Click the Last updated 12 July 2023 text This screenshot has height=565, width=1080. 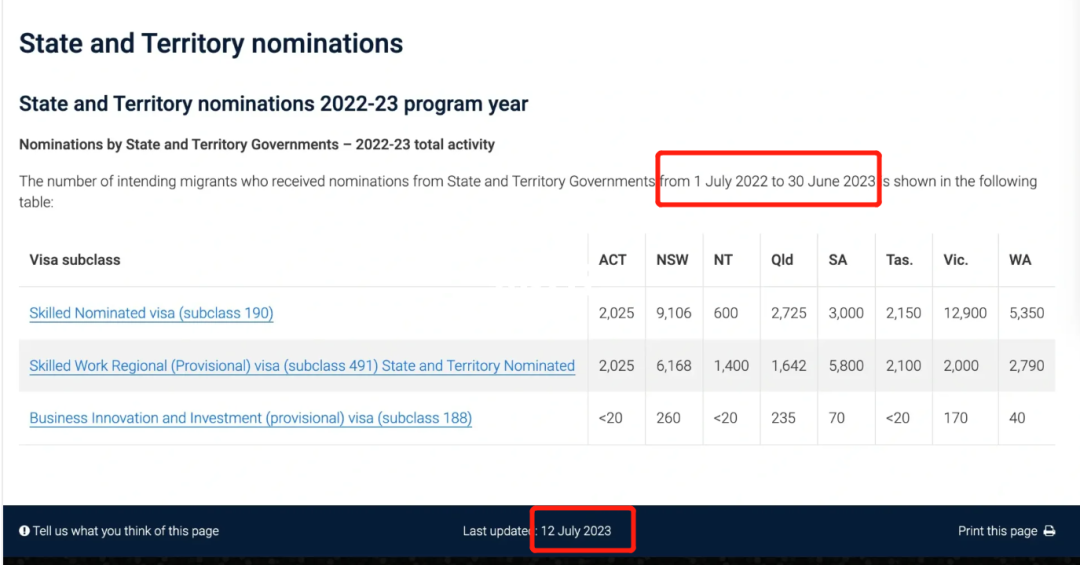[x=537, y=531]
